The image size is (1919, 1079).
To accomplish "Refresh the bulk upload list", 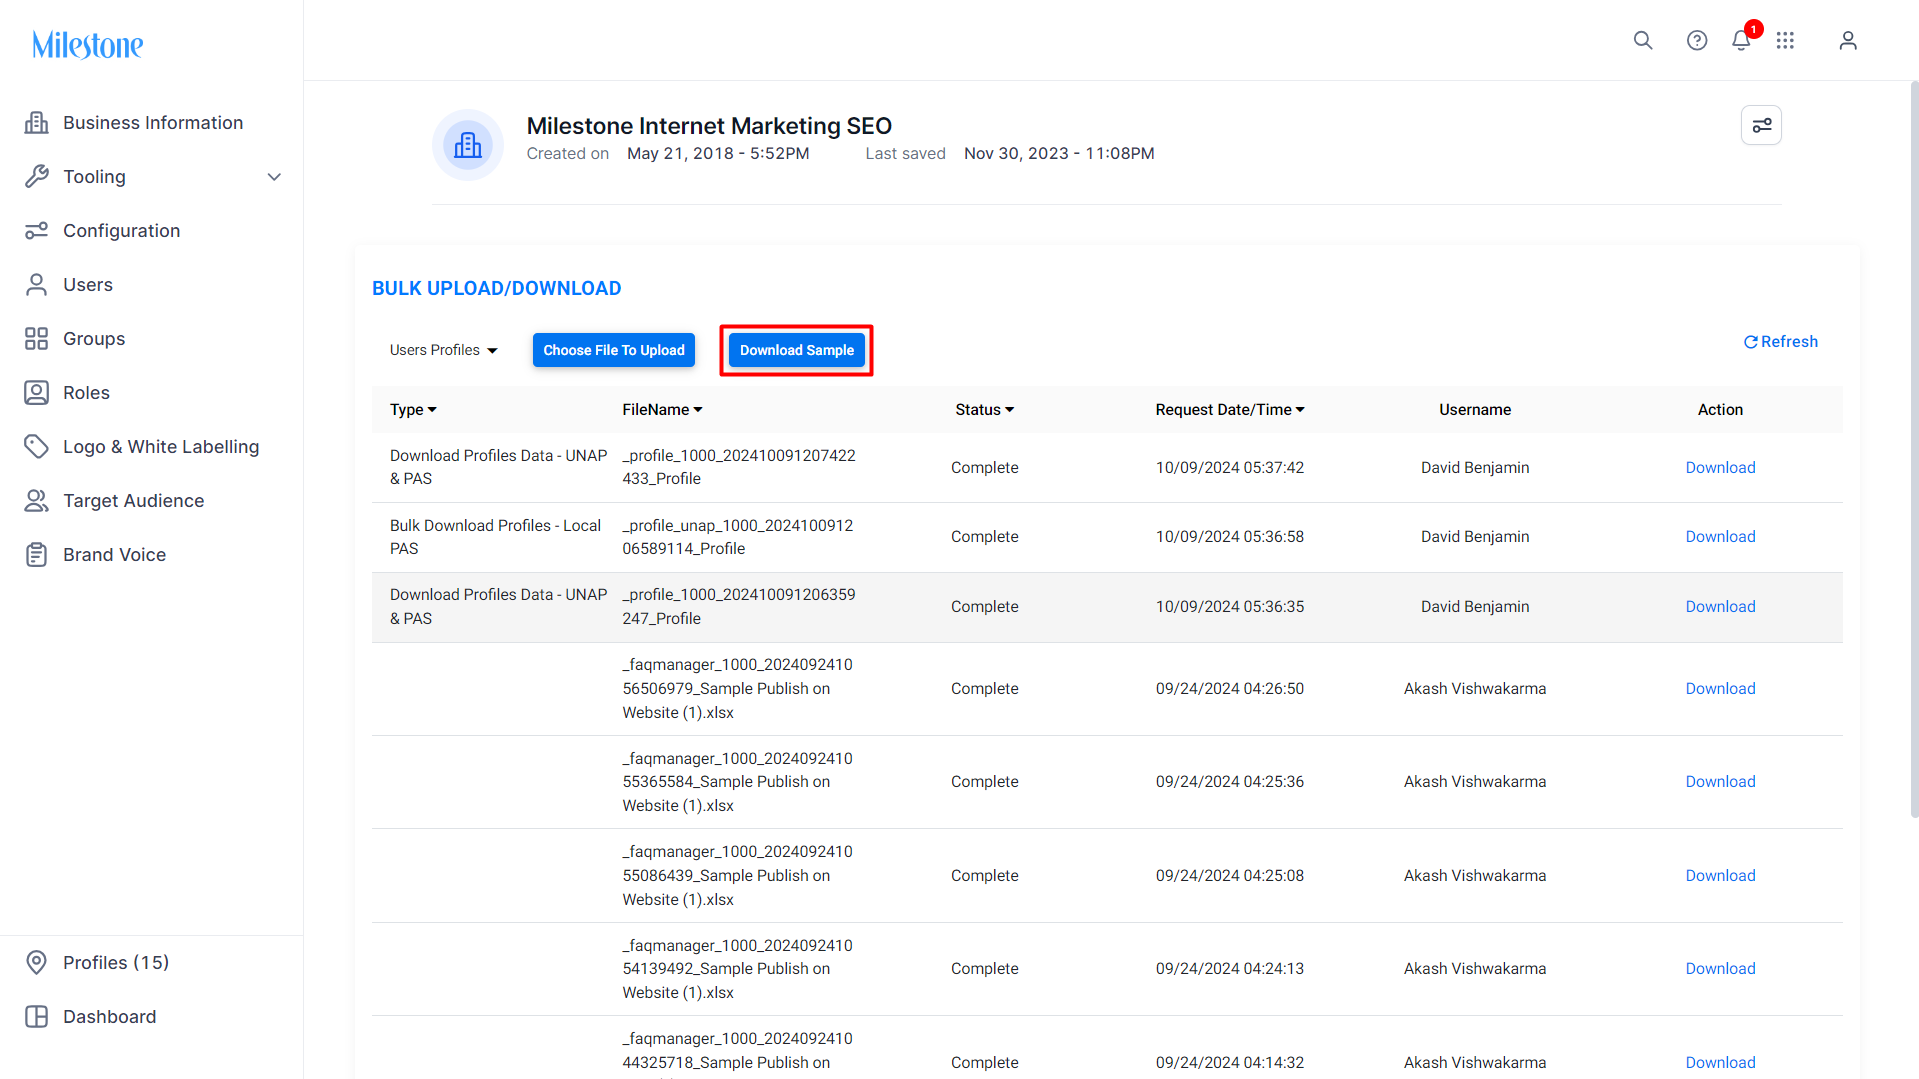I will pyautogui.click(x=1781, y=342).
